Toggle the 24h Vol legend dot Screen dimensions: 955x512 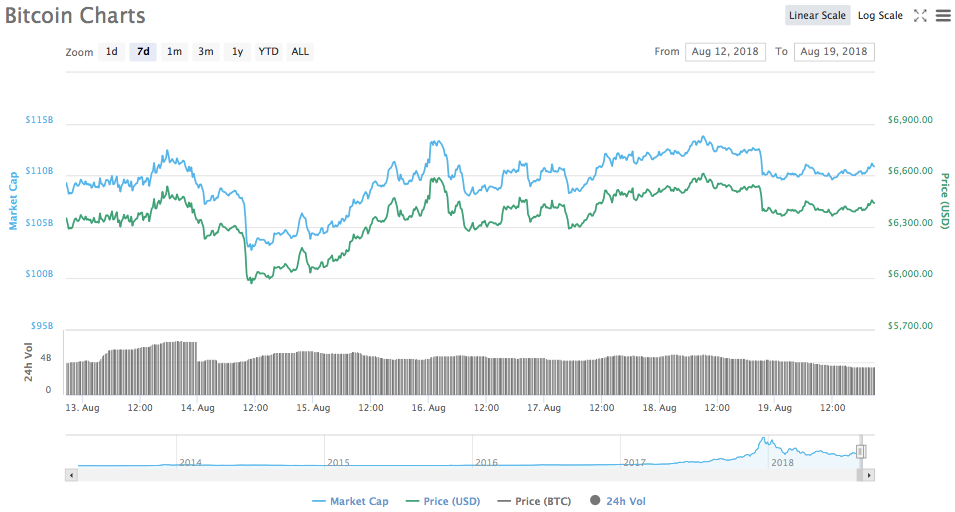click(595, 500)
